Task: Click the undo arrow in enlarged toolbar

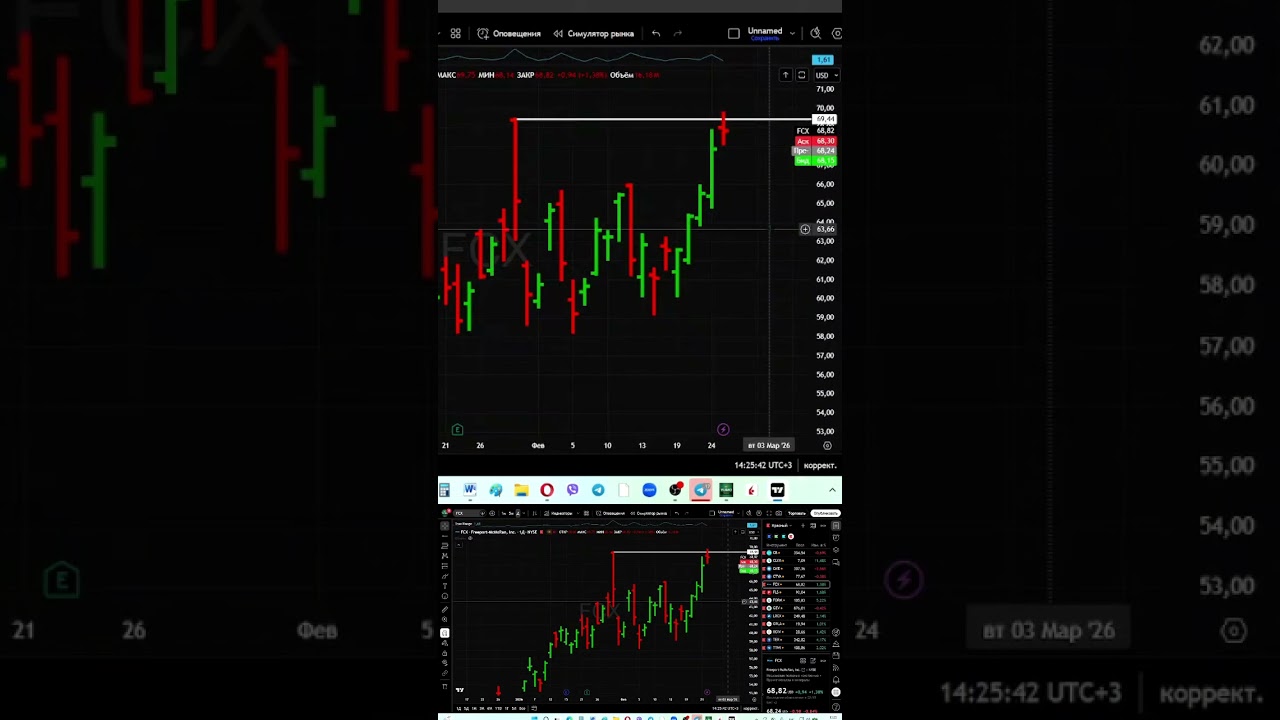Action: pos(656,33)
